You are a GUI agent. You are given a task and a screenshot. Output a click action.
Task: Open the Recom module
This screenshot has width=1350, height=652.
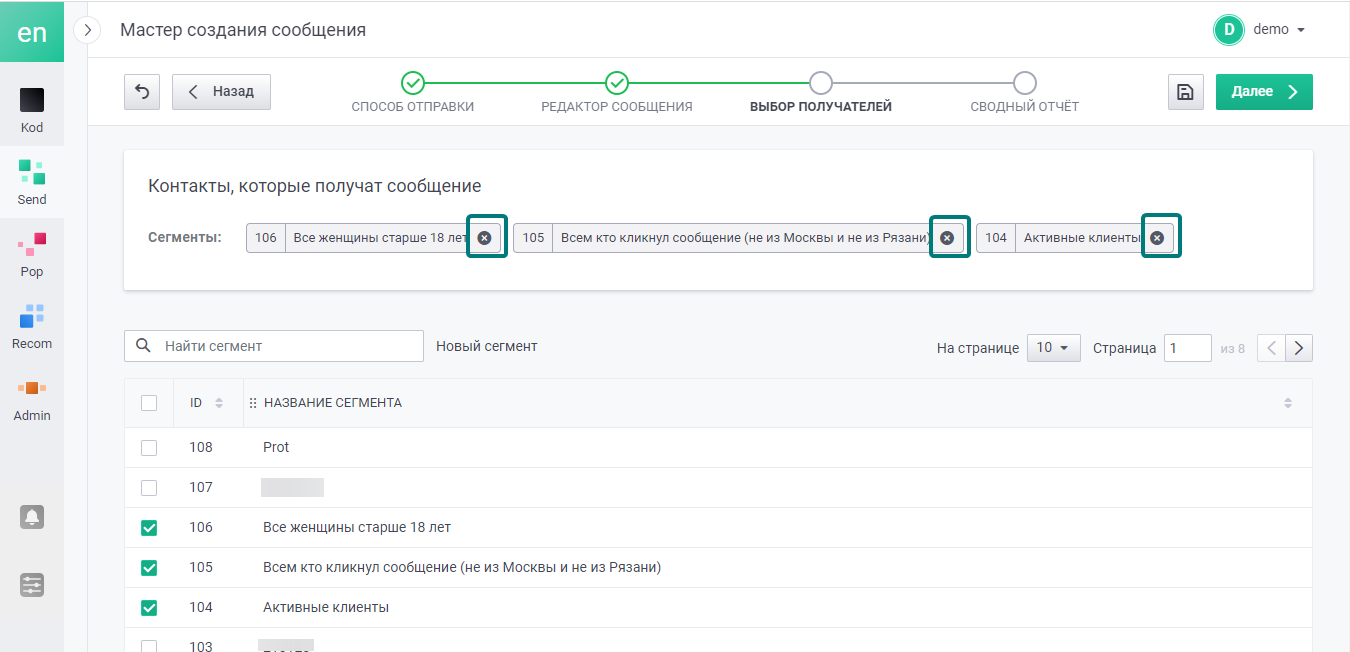(32, 326)
